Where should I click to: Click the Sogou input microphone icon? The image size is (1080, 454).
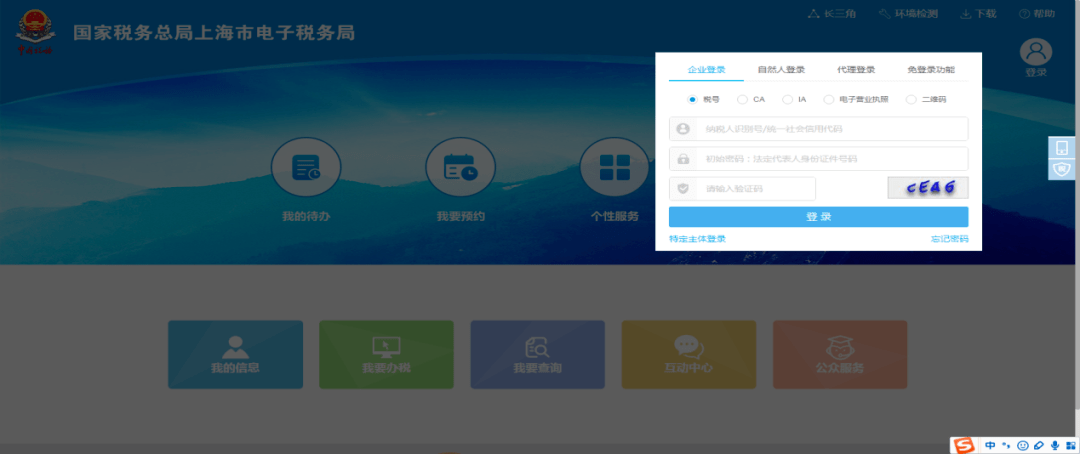pos(1054,444)
